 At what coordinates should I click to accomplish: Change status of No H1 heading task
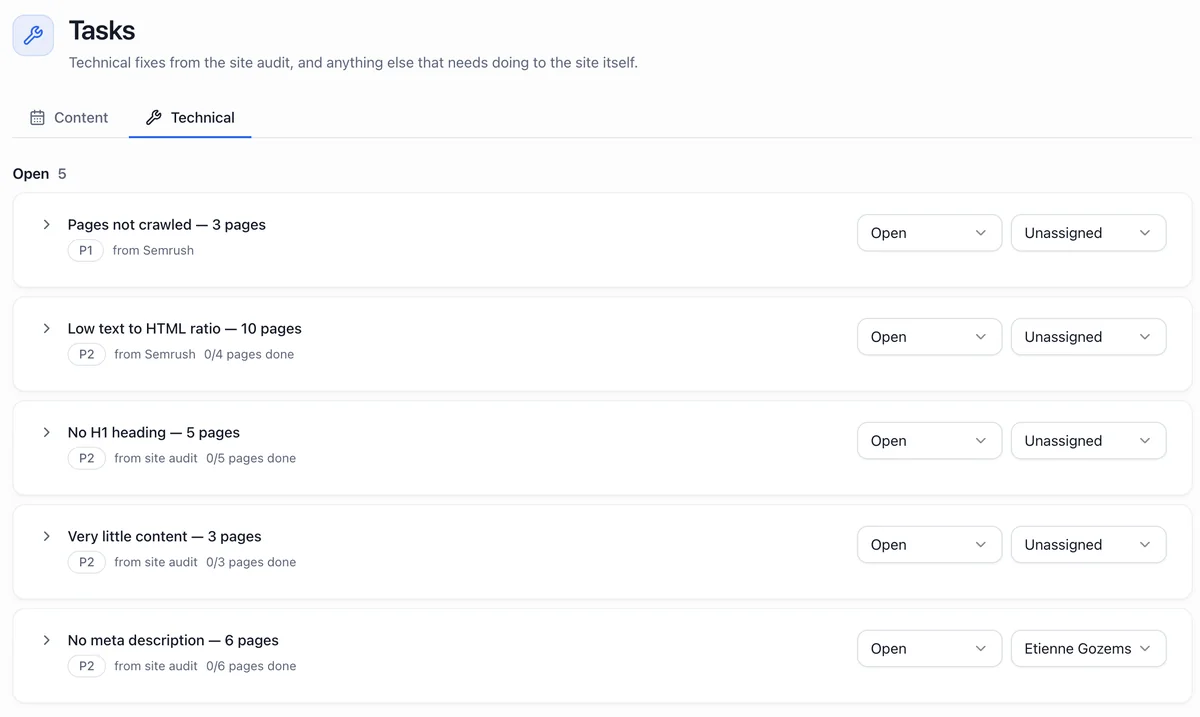pos(929,441)
